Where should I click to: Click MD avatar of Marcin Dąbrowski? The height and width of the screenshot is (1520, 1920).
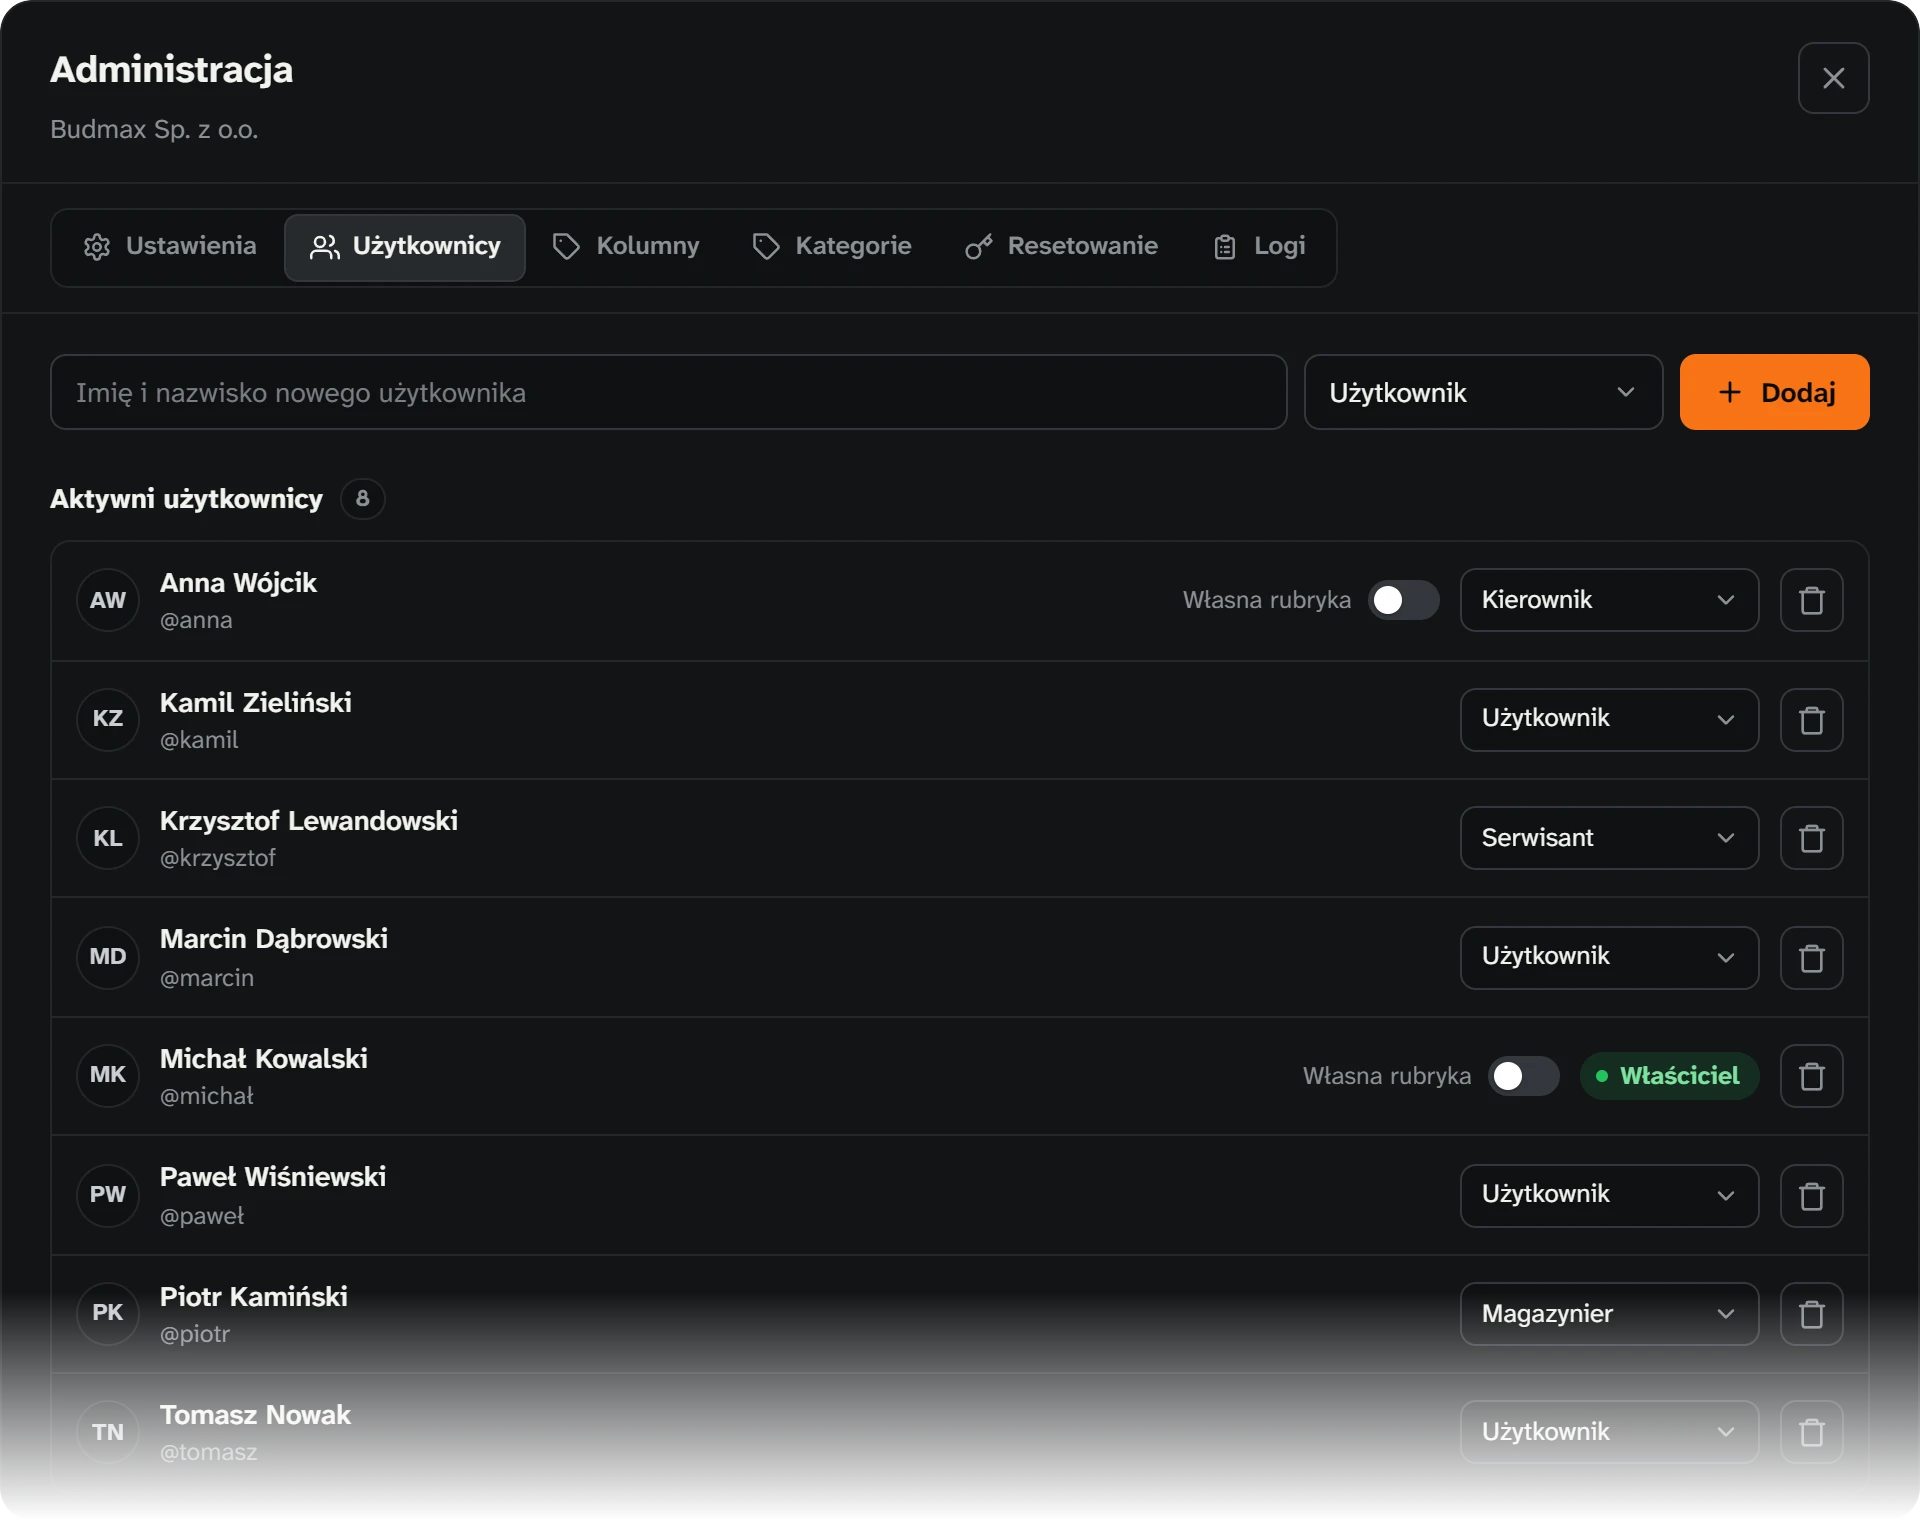(108, 957)
